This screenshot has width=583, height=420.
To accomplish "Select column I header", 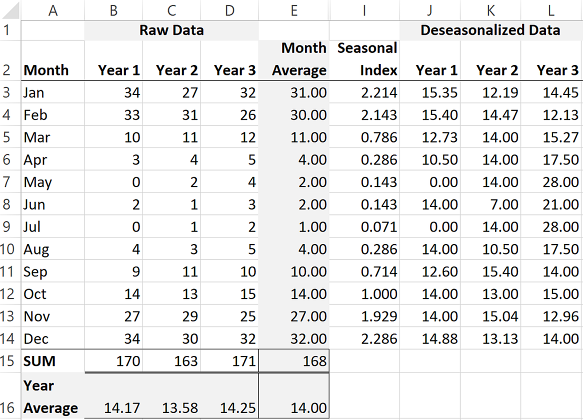I will click(364, 10).
